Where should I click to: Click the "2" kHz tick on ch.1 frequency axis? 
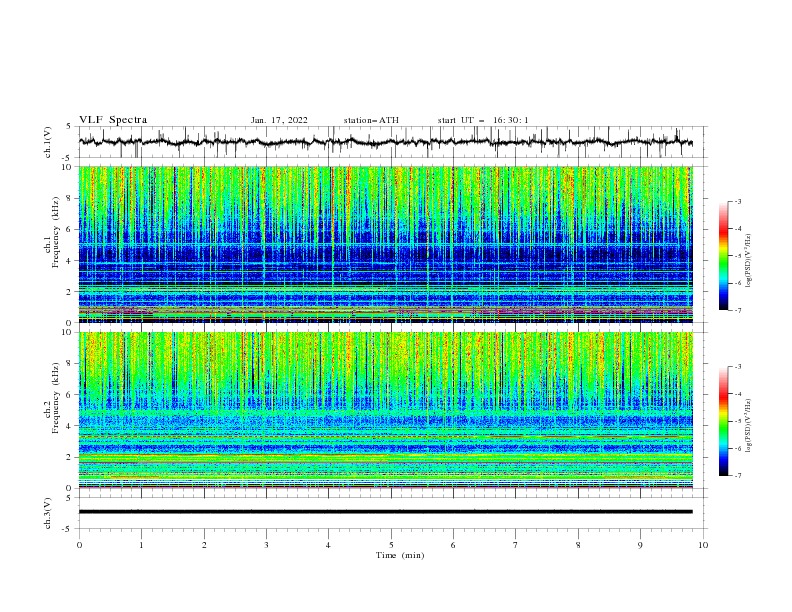pyautogui.click(x=71, y=291)
